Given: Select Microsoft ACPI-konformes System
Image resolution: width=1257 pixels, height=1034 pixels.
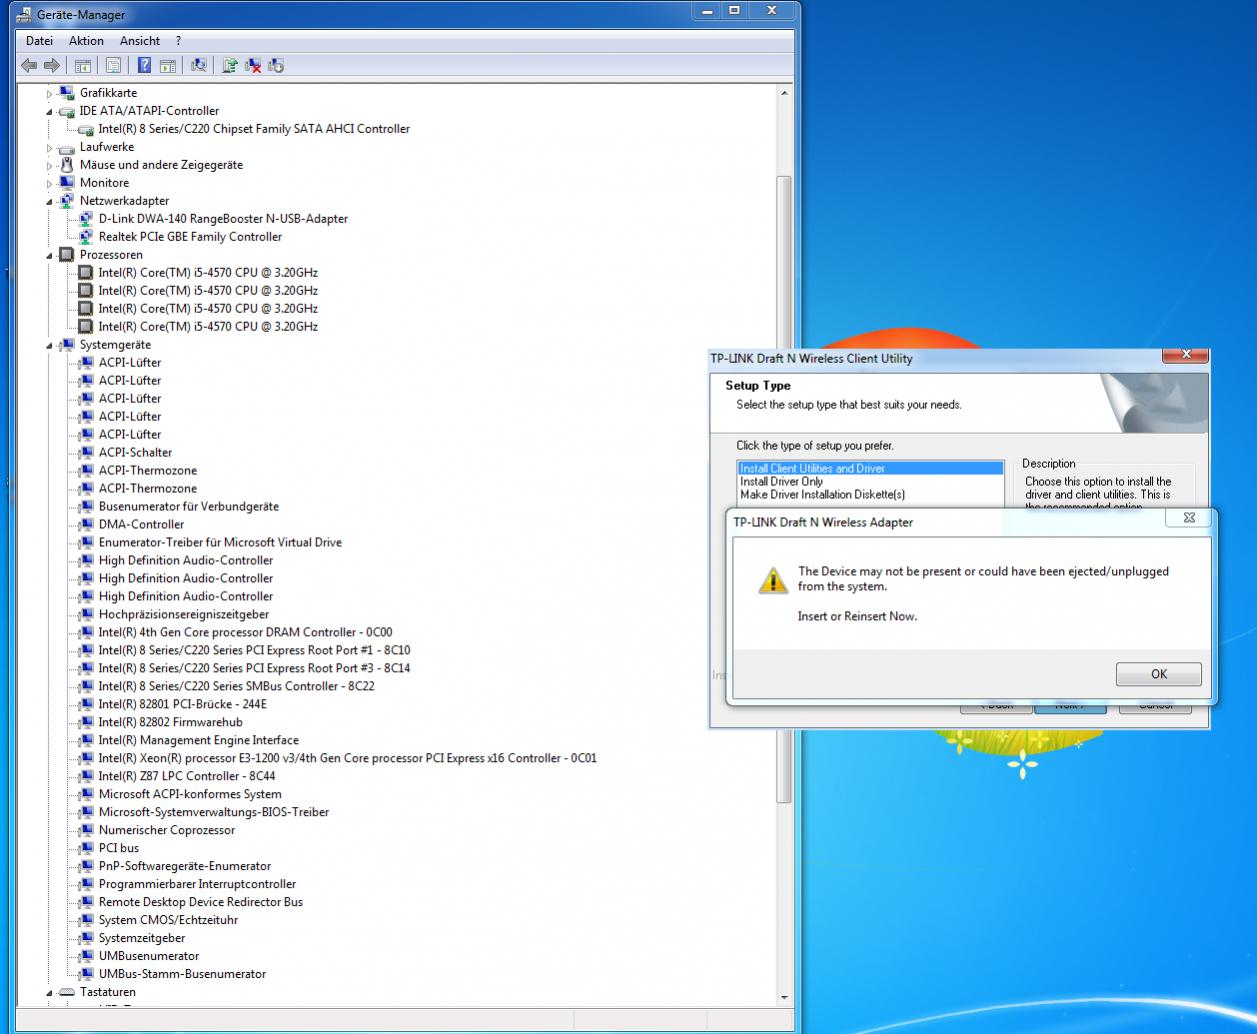Looking at the screenshot, I should [190, 795].
